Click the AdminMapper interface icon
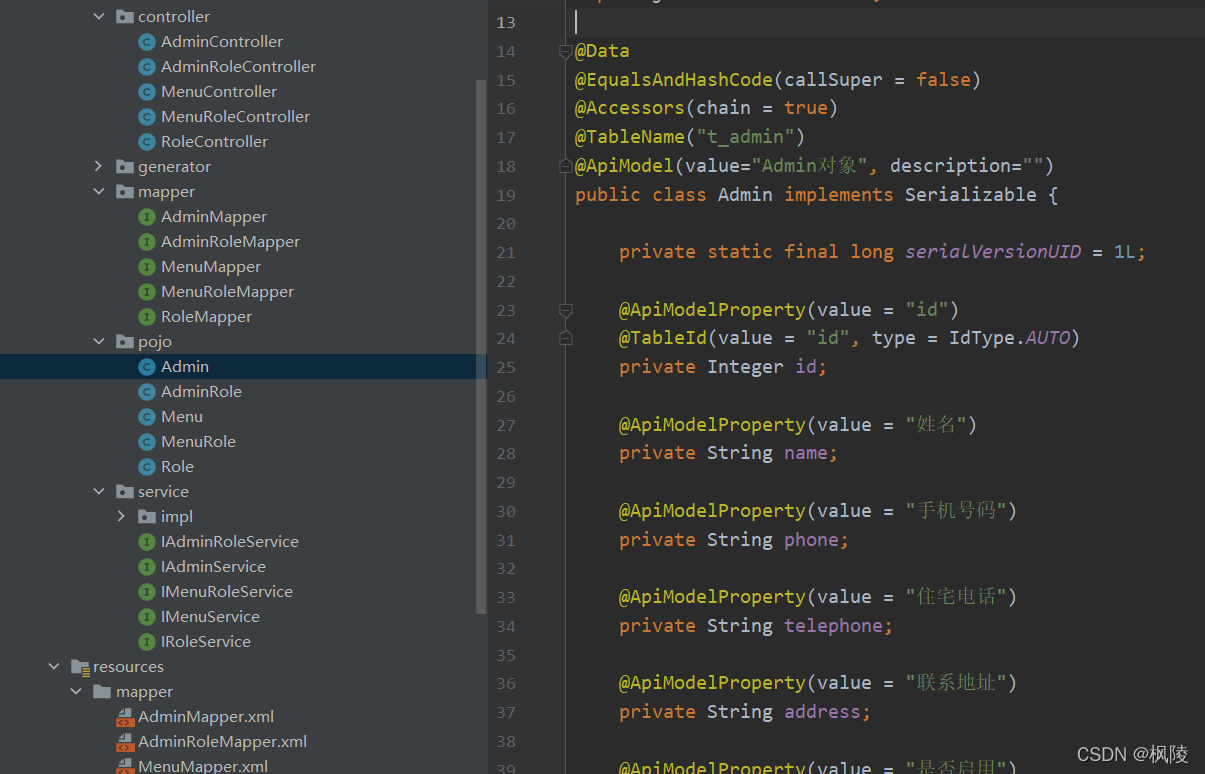Viewport: 1205px width, 774px height. (x=147, y=216)
